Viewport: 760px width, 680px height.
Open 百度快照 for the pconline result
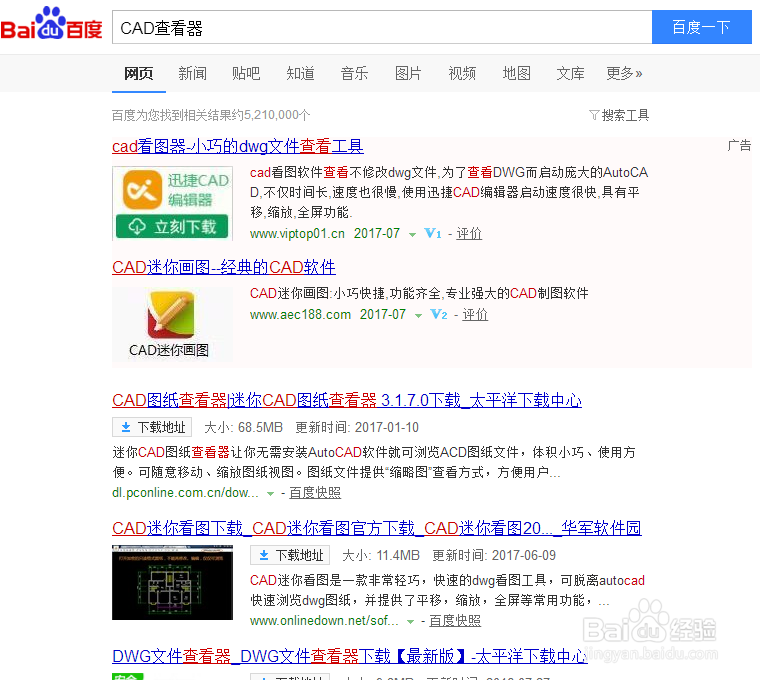tap(315, 493)
